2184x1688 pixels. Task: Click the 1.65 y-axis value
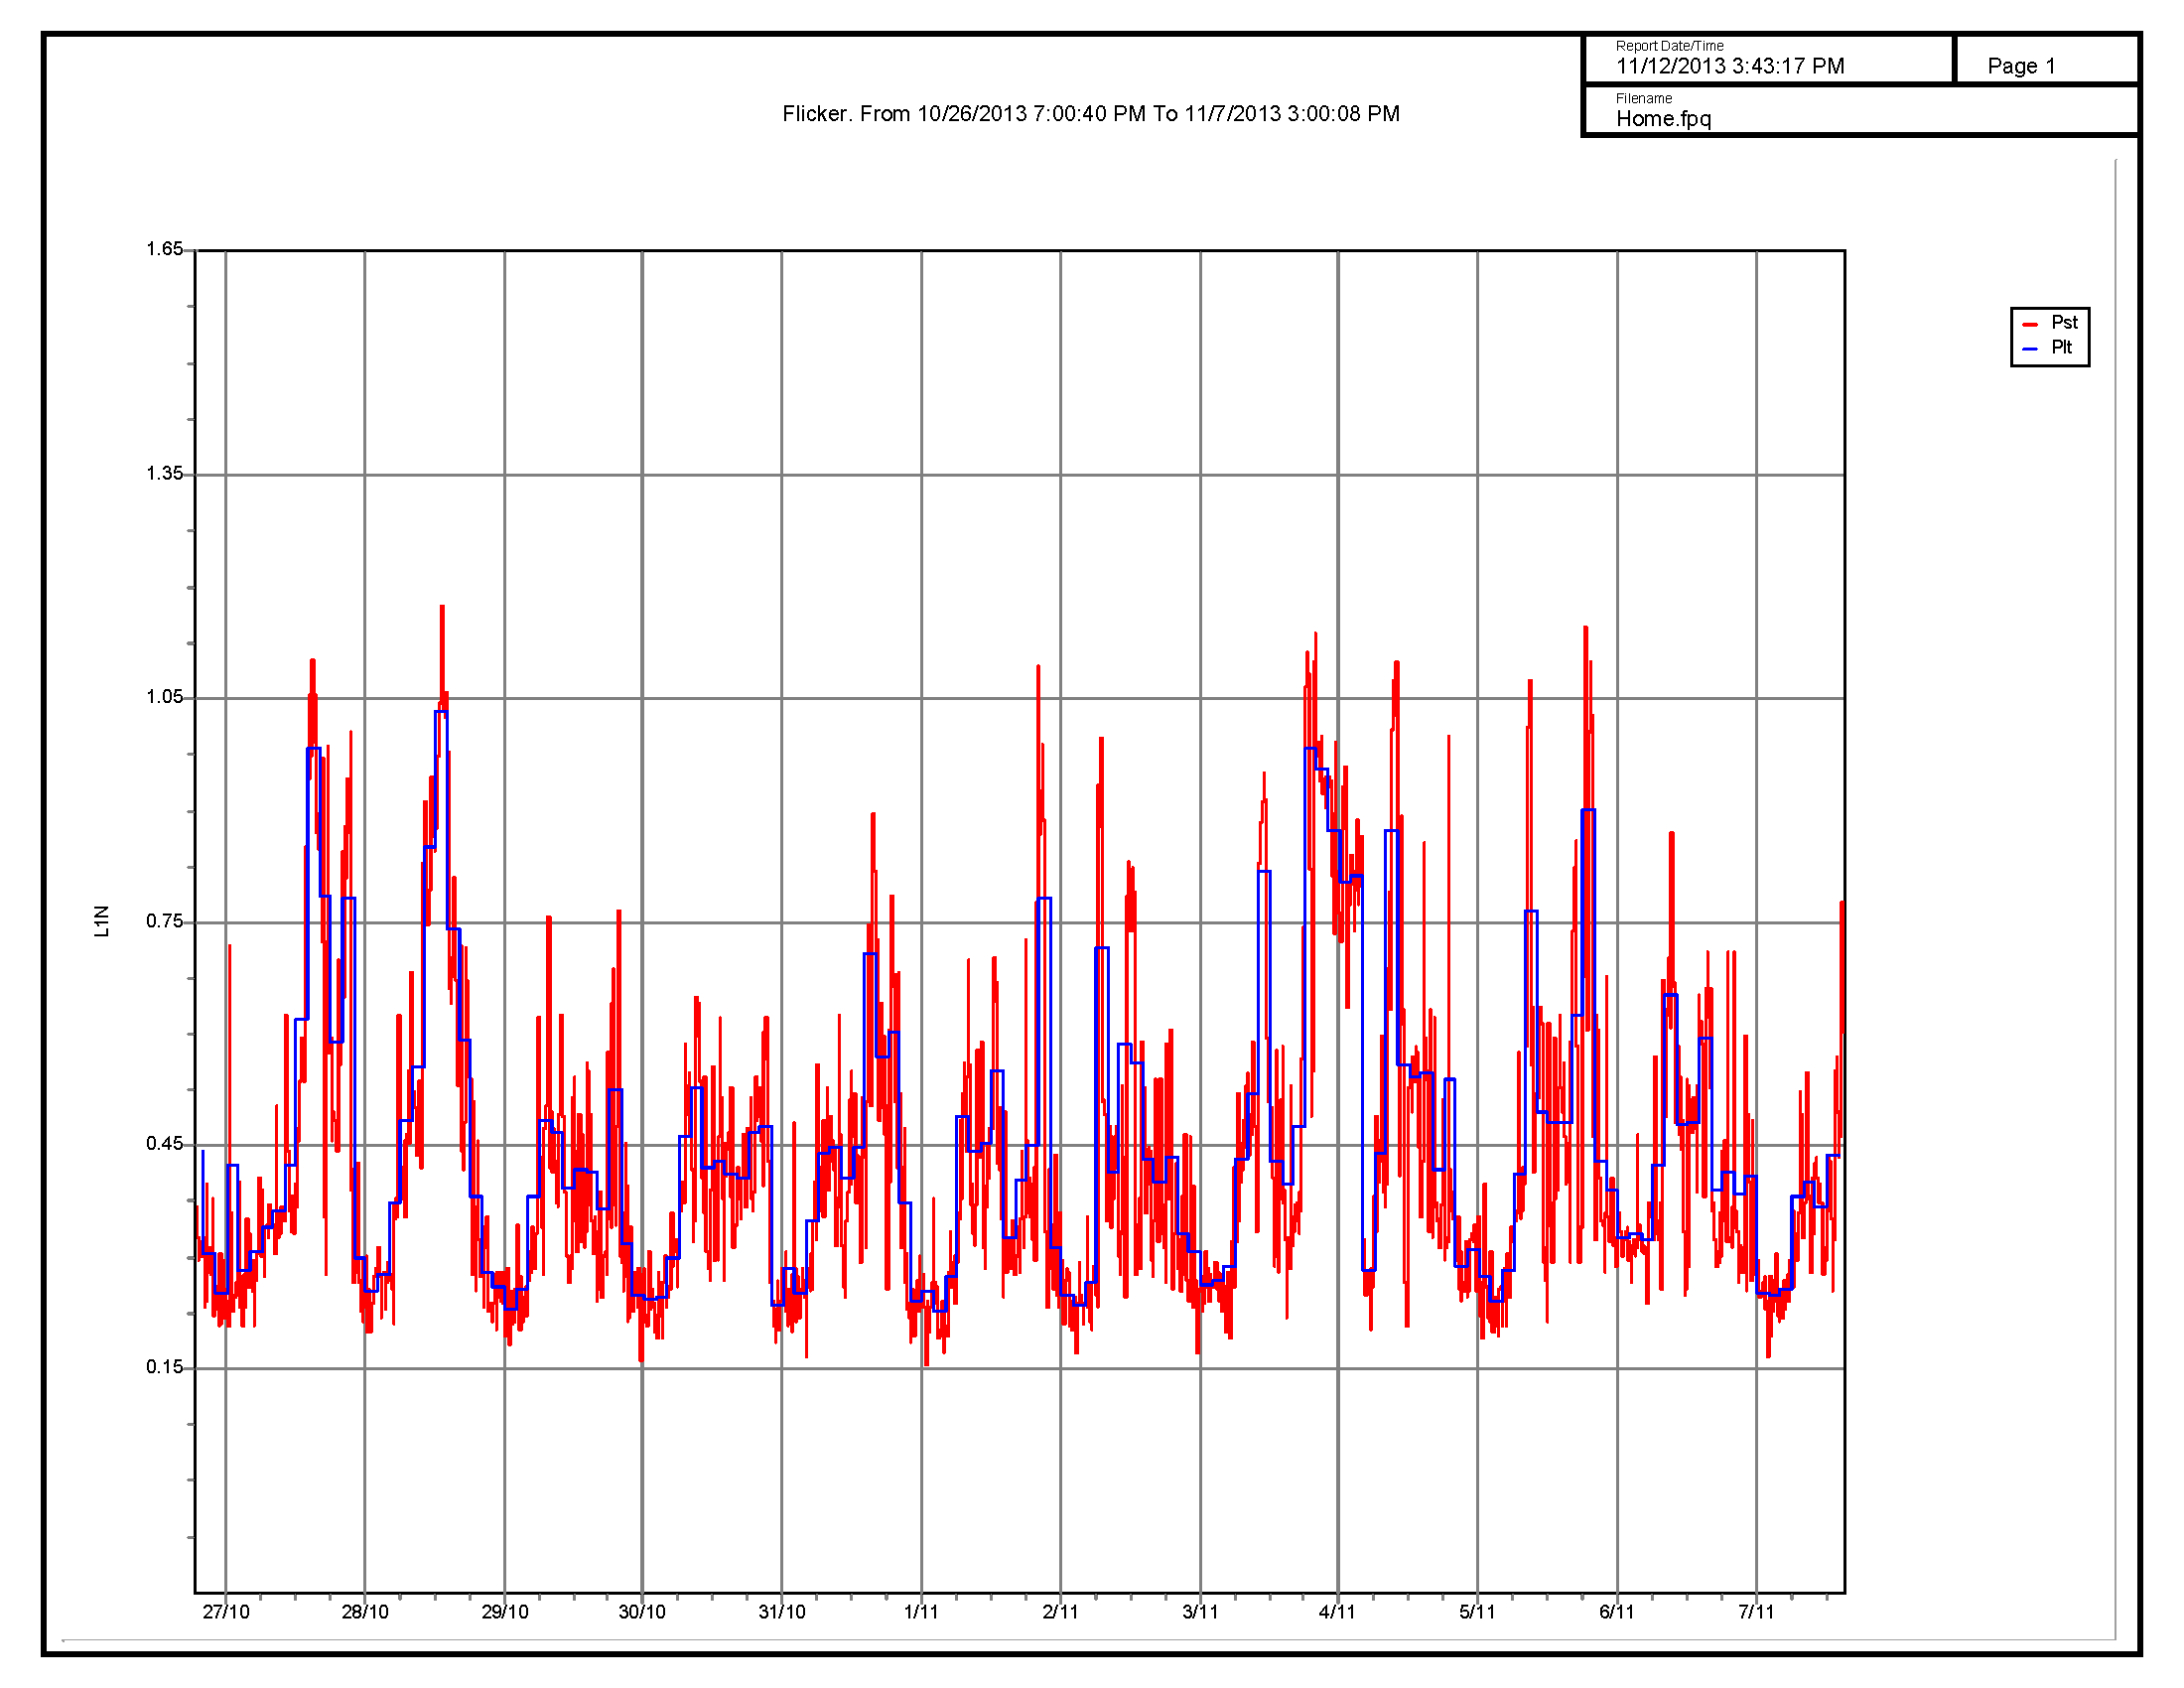pos(165,249)
